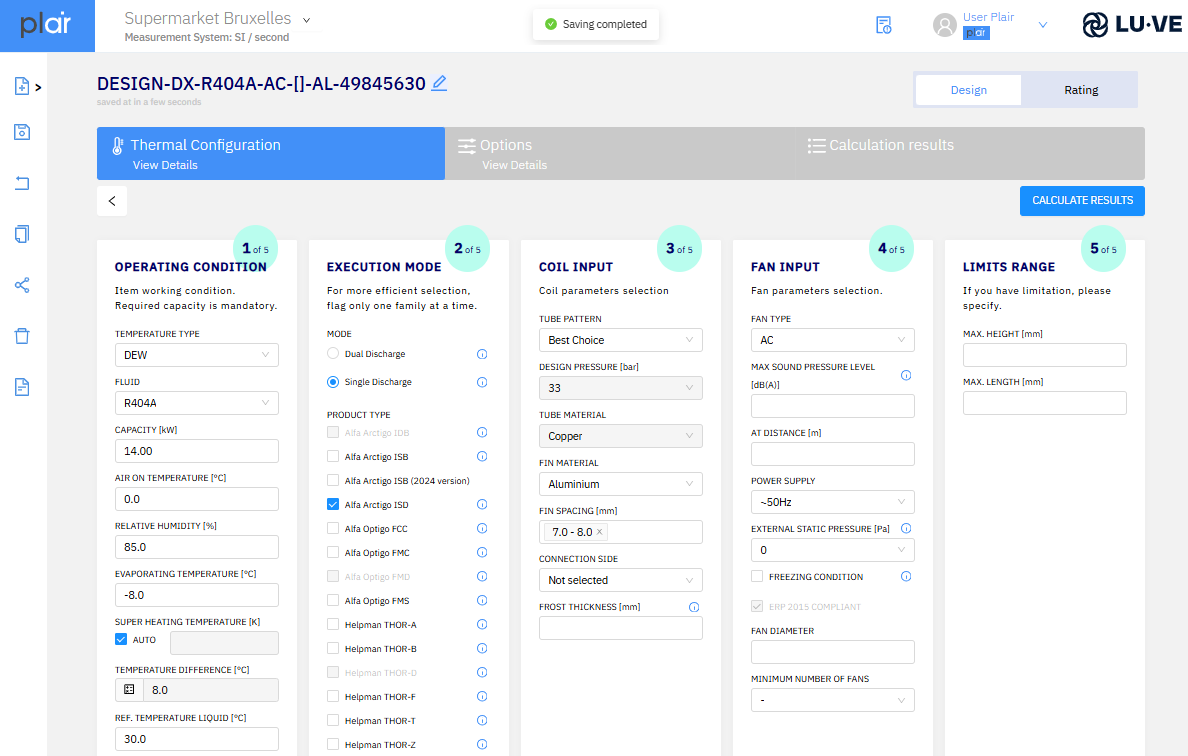Viewport: 1188px width, 756px height.
Task: Enable Freezing Condition checkbox
Action: click(757, 576)
